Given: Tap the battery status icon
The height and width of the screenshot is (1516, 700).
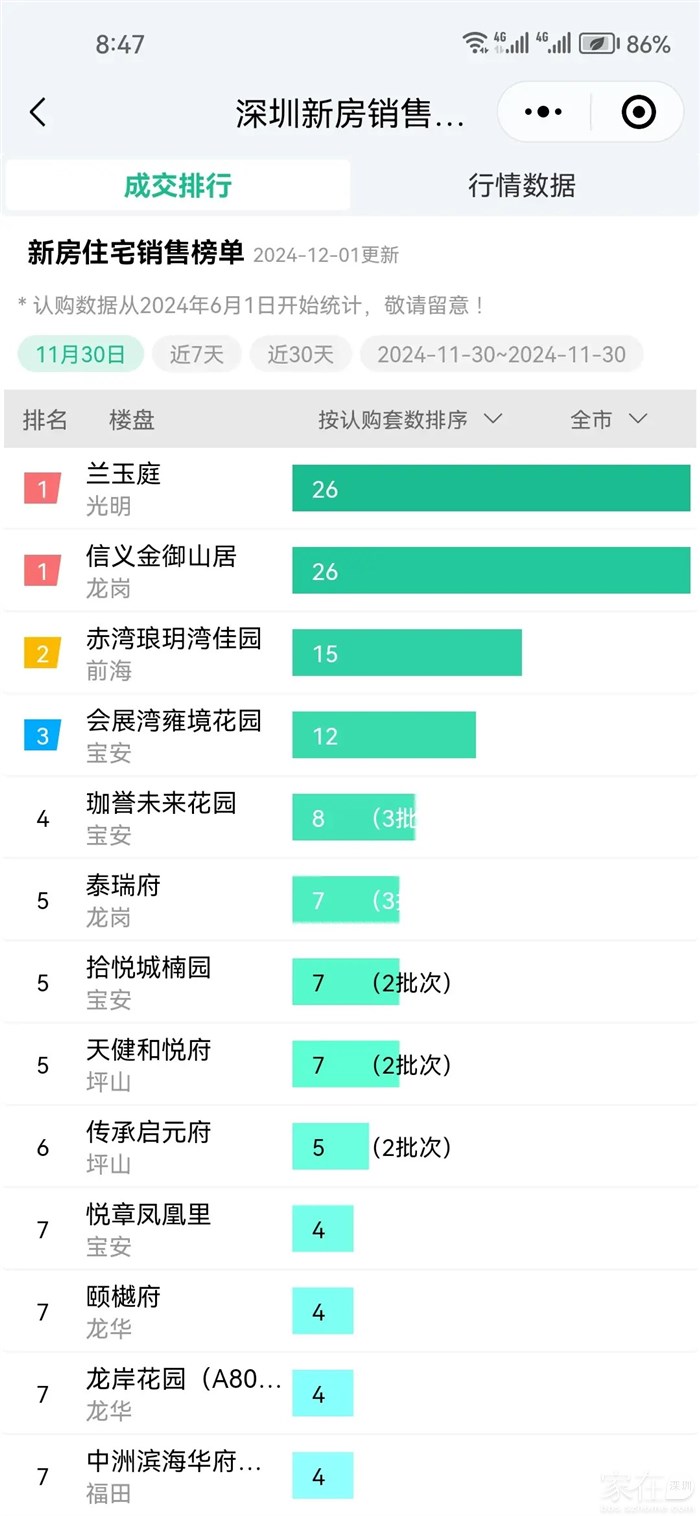Looking at the screenshot, I should coord(599,44).
